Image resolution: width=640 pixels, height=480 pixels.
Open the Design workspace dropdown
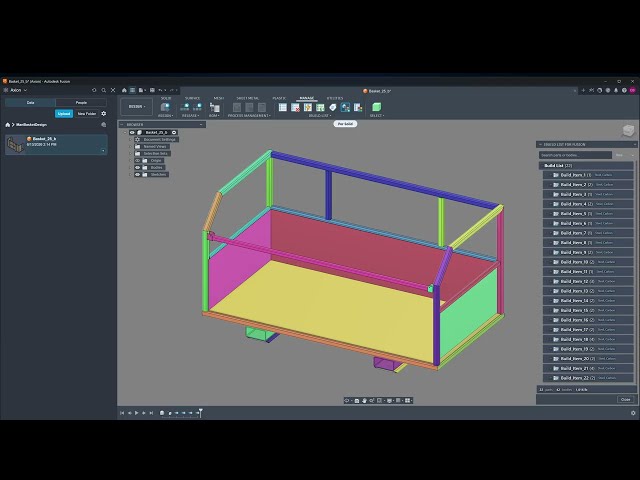(x=136, y=107)
